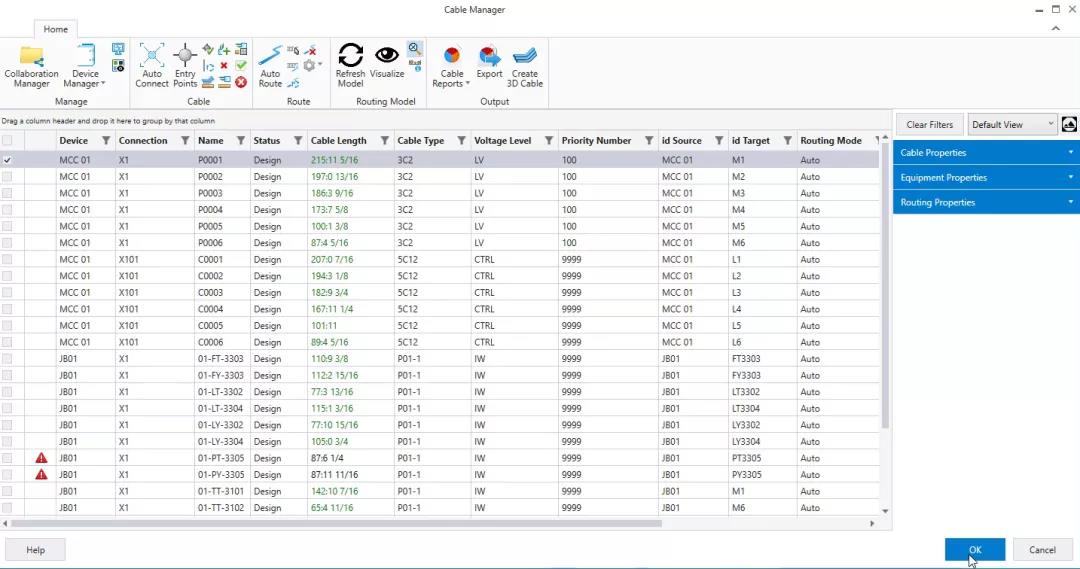Uncheck the checkbox for cable P0001

click(7, 160)
